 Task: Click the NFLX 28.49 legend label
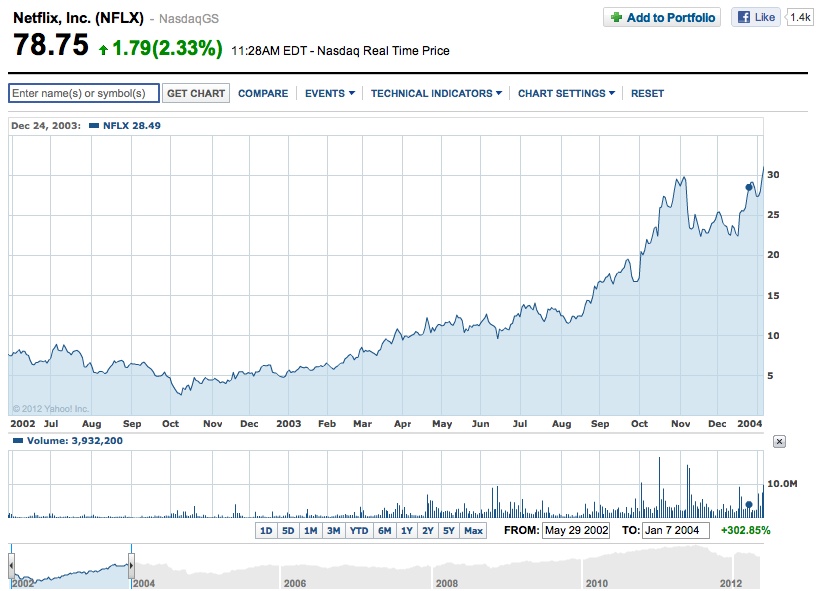[132, 125]
